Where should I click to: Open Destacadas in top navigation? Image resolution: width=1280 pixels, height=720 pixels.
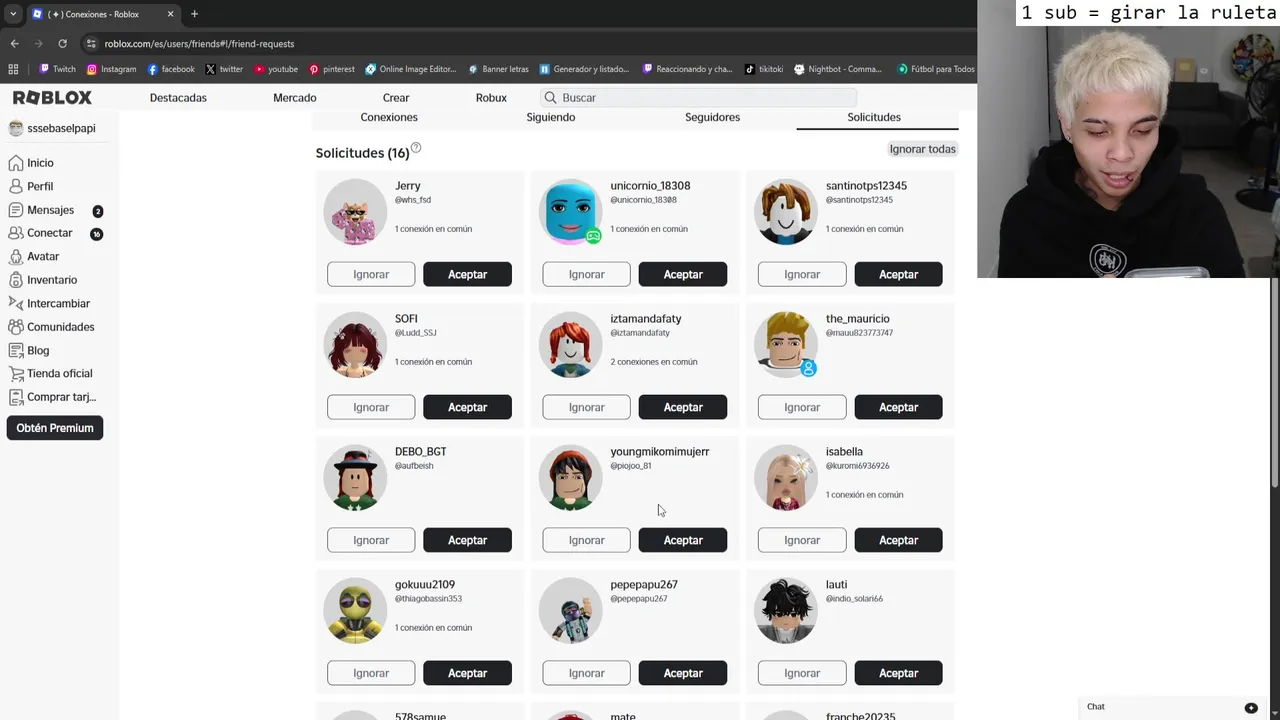(178, 97)
